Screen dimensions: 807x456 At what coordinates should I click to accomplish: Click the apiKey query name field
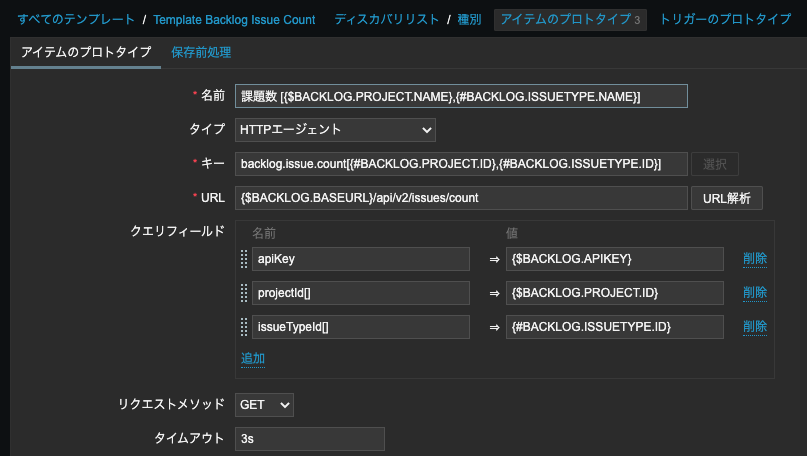coord(361,259)
